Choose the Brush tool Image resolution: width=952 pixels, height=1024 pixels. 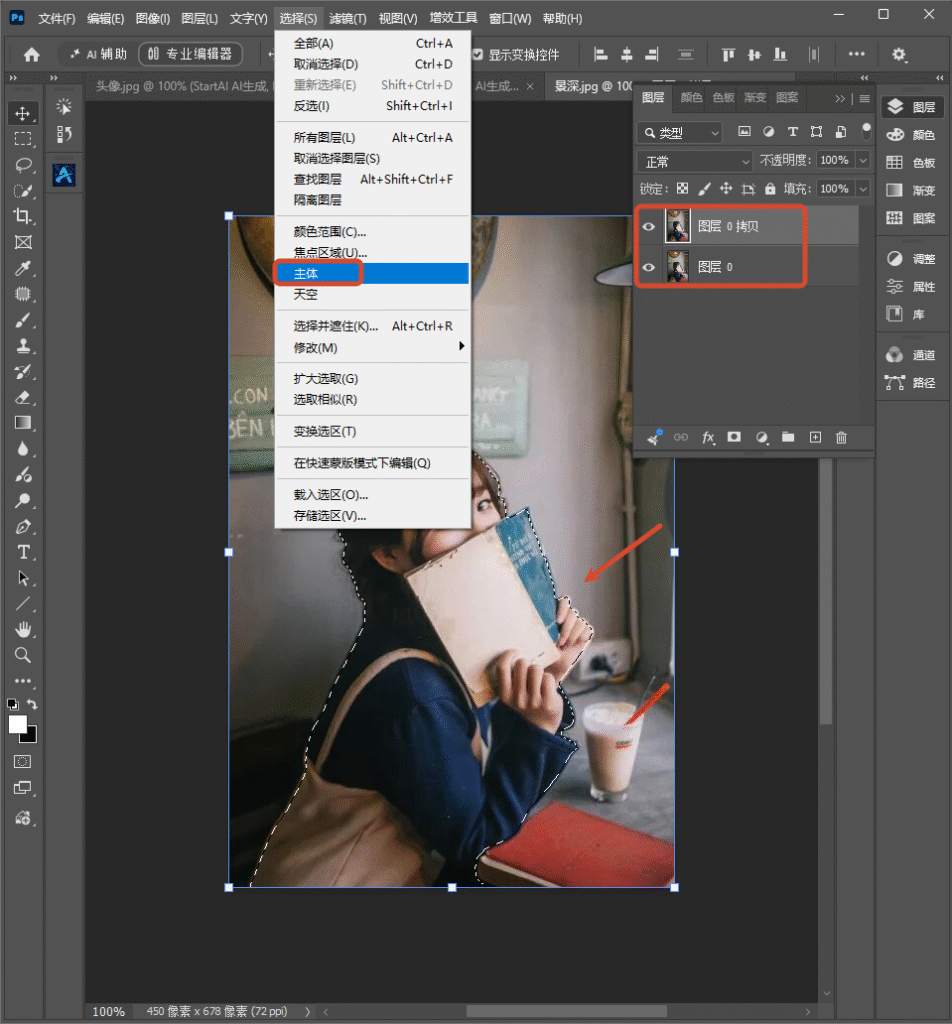coord(23,320)
